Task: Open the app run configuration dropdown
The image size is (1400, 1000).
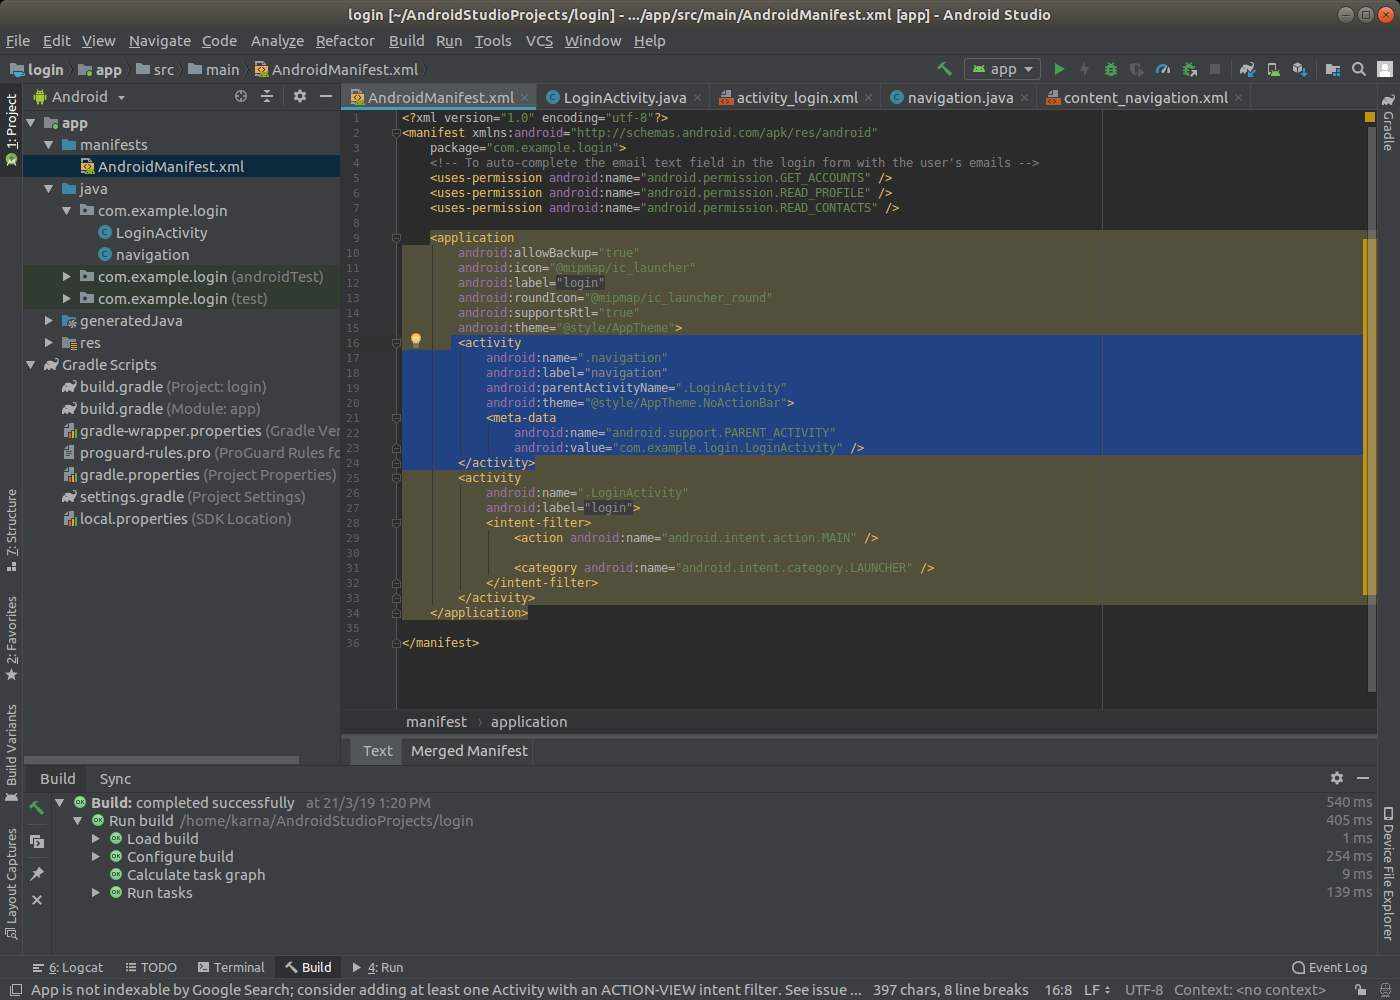Action: pos(1003,69)
